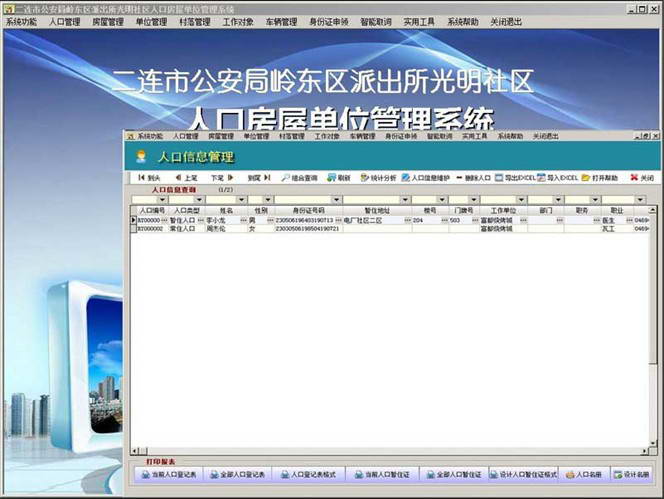
Task: Click the grid's vertical scrollbar up arrow
Action: tap(653, 210)
